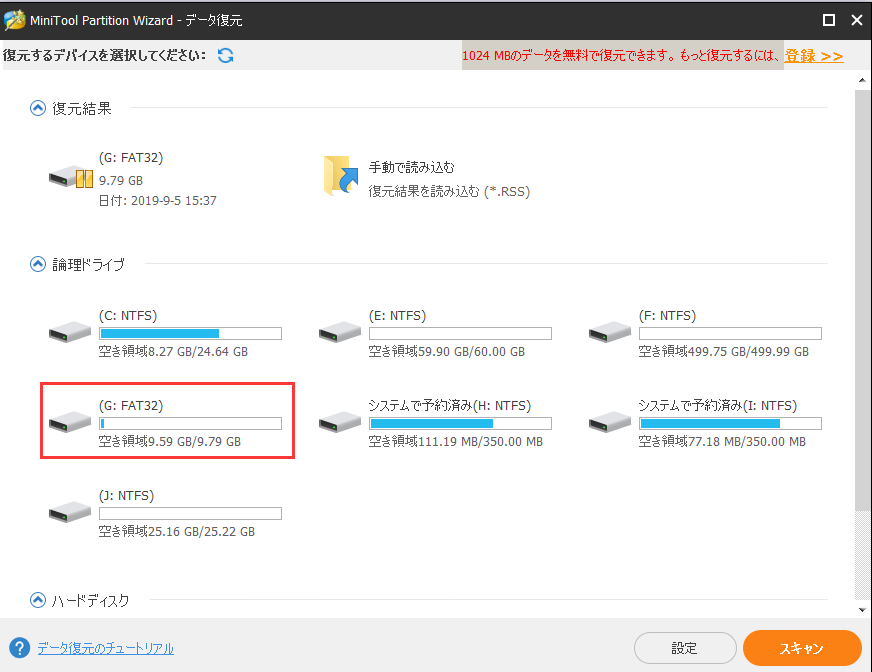Click the 設定 button

coord(684,648)
